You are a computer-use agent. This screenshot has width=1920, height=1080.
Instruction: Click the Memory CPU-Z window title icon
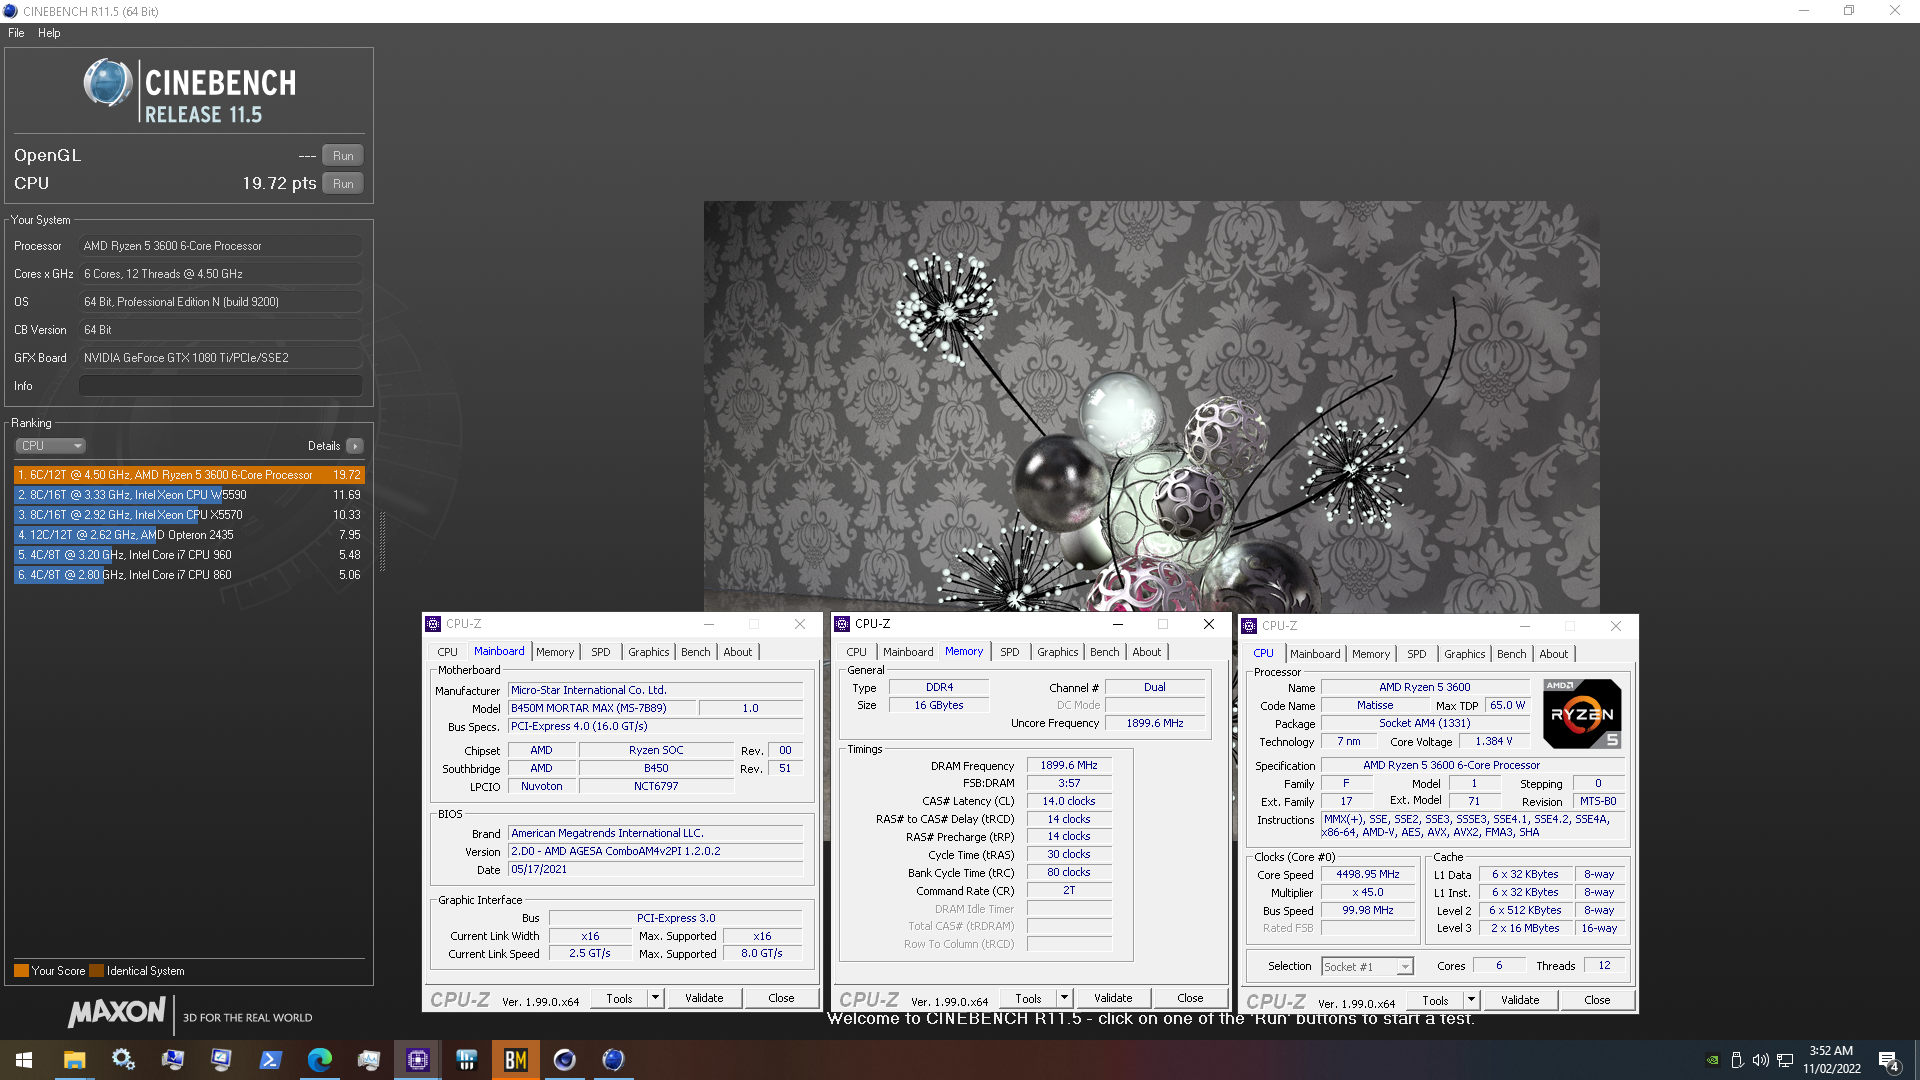(x=842, y=624)
